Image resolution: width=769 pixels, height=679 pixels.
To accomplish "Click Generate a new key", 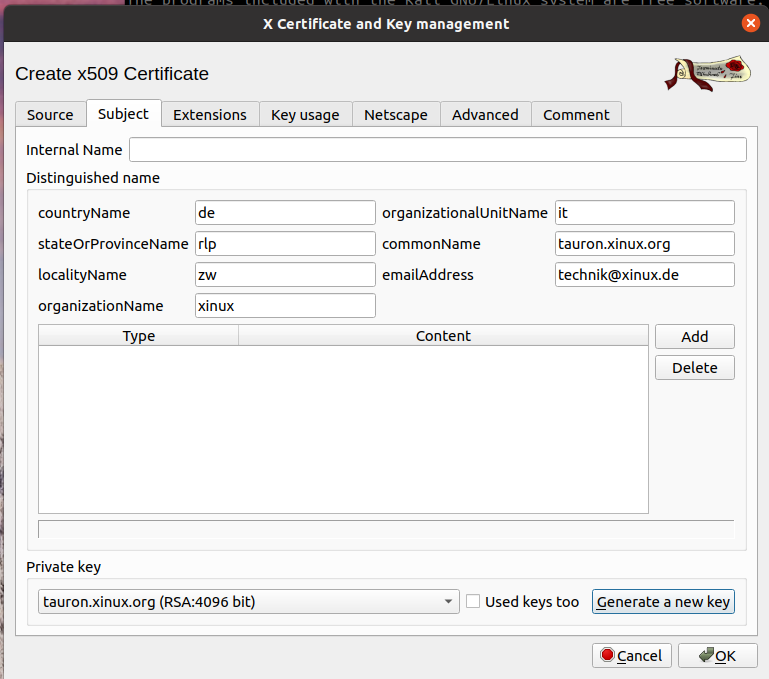I will (664, 602).
